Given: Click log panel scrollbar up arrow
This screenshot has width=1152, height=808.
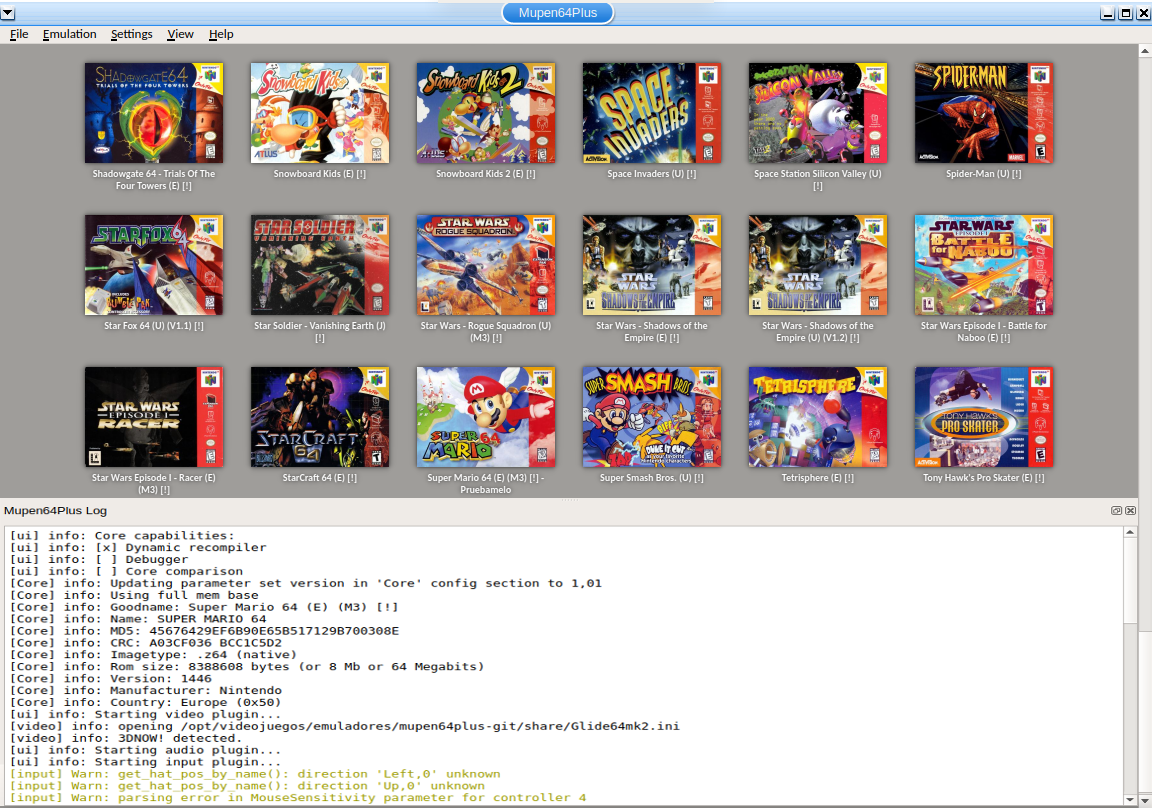Looking at the screenshot, I should (1130, 532).
